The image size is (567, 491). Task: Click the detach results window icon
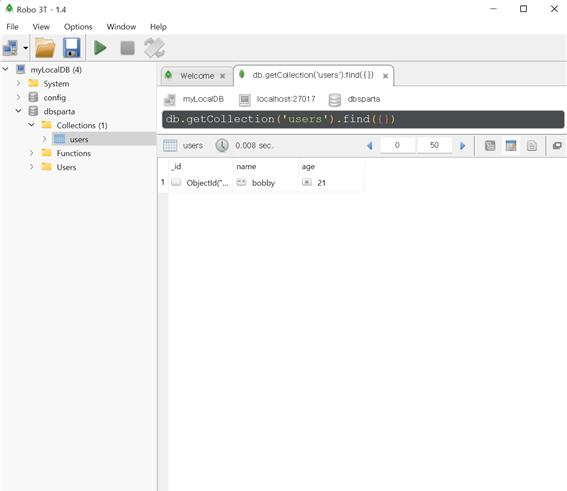coord(557,145)
